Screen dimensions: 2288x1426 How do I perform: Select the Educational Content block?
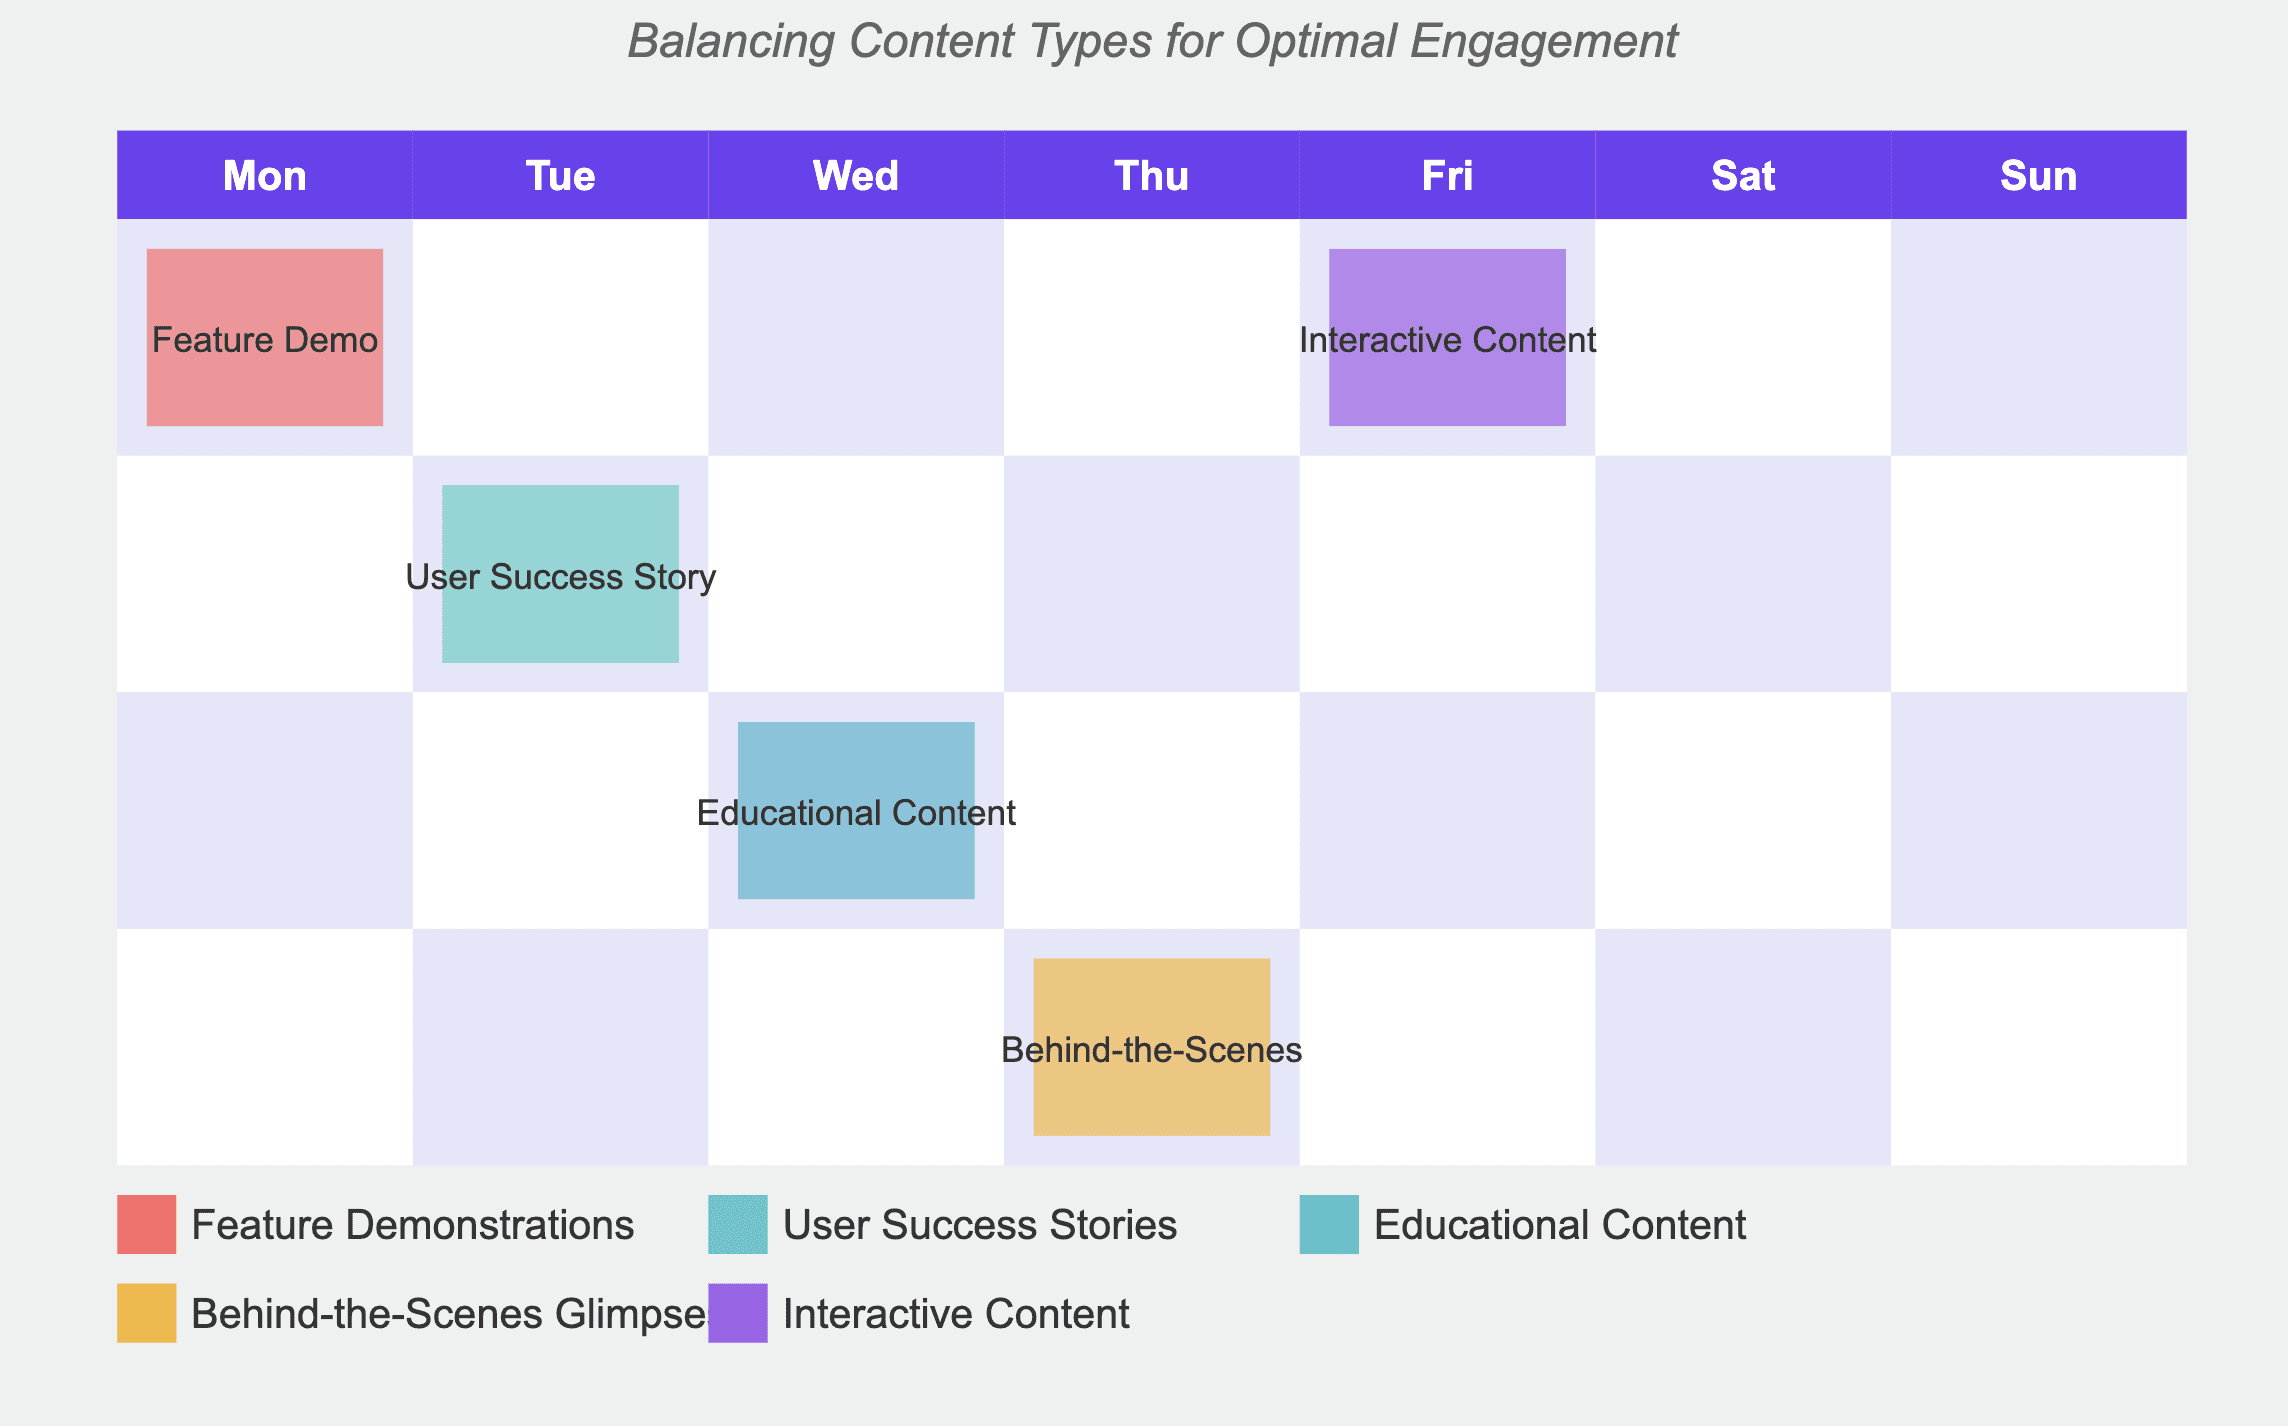856,810
